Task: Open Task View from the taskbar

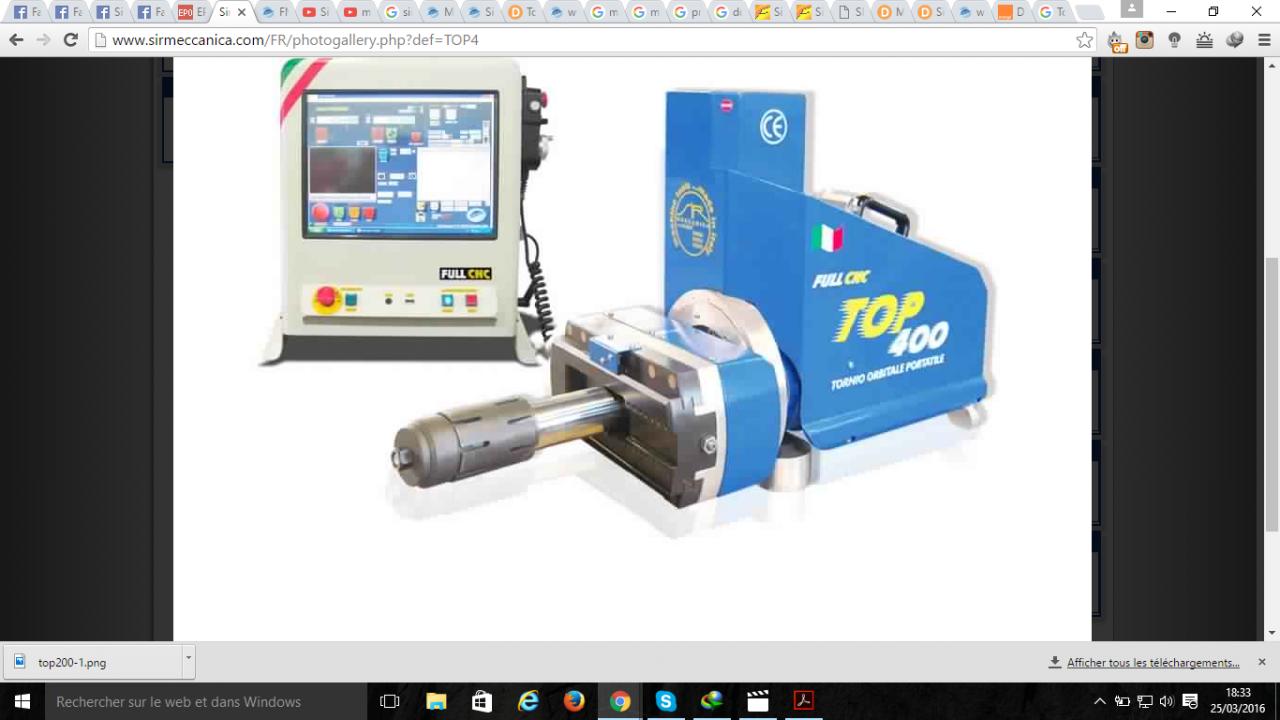Action: (x=390, y=701)
